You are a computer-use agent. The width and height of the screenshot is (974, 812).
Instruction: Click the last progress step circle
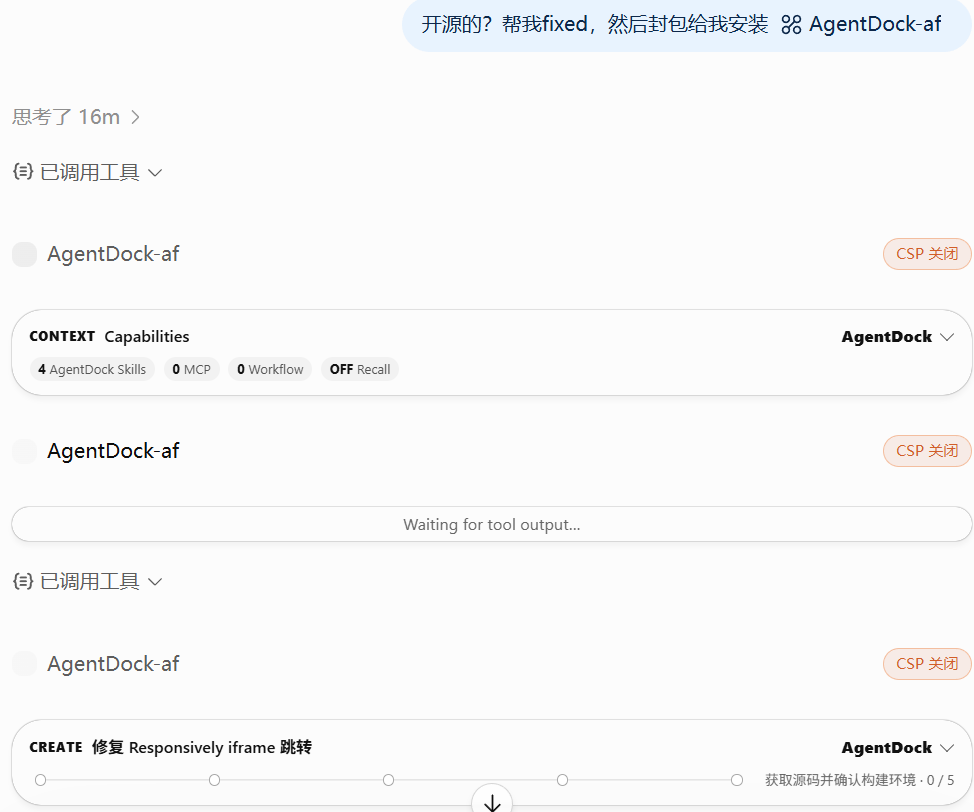click(737, 780)
